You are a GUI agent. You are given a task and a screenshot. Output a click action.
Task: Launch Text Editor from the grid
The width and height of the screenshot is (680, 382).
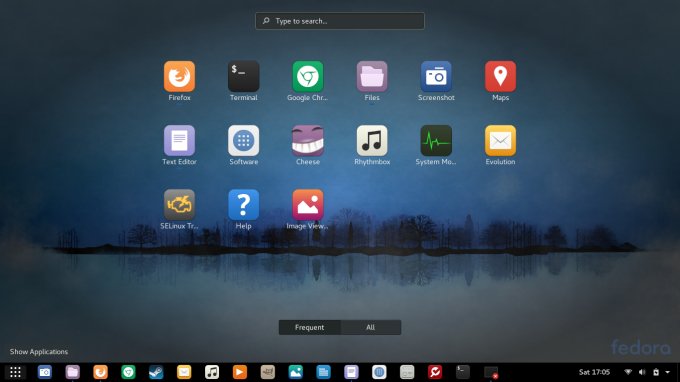(179, 141)
